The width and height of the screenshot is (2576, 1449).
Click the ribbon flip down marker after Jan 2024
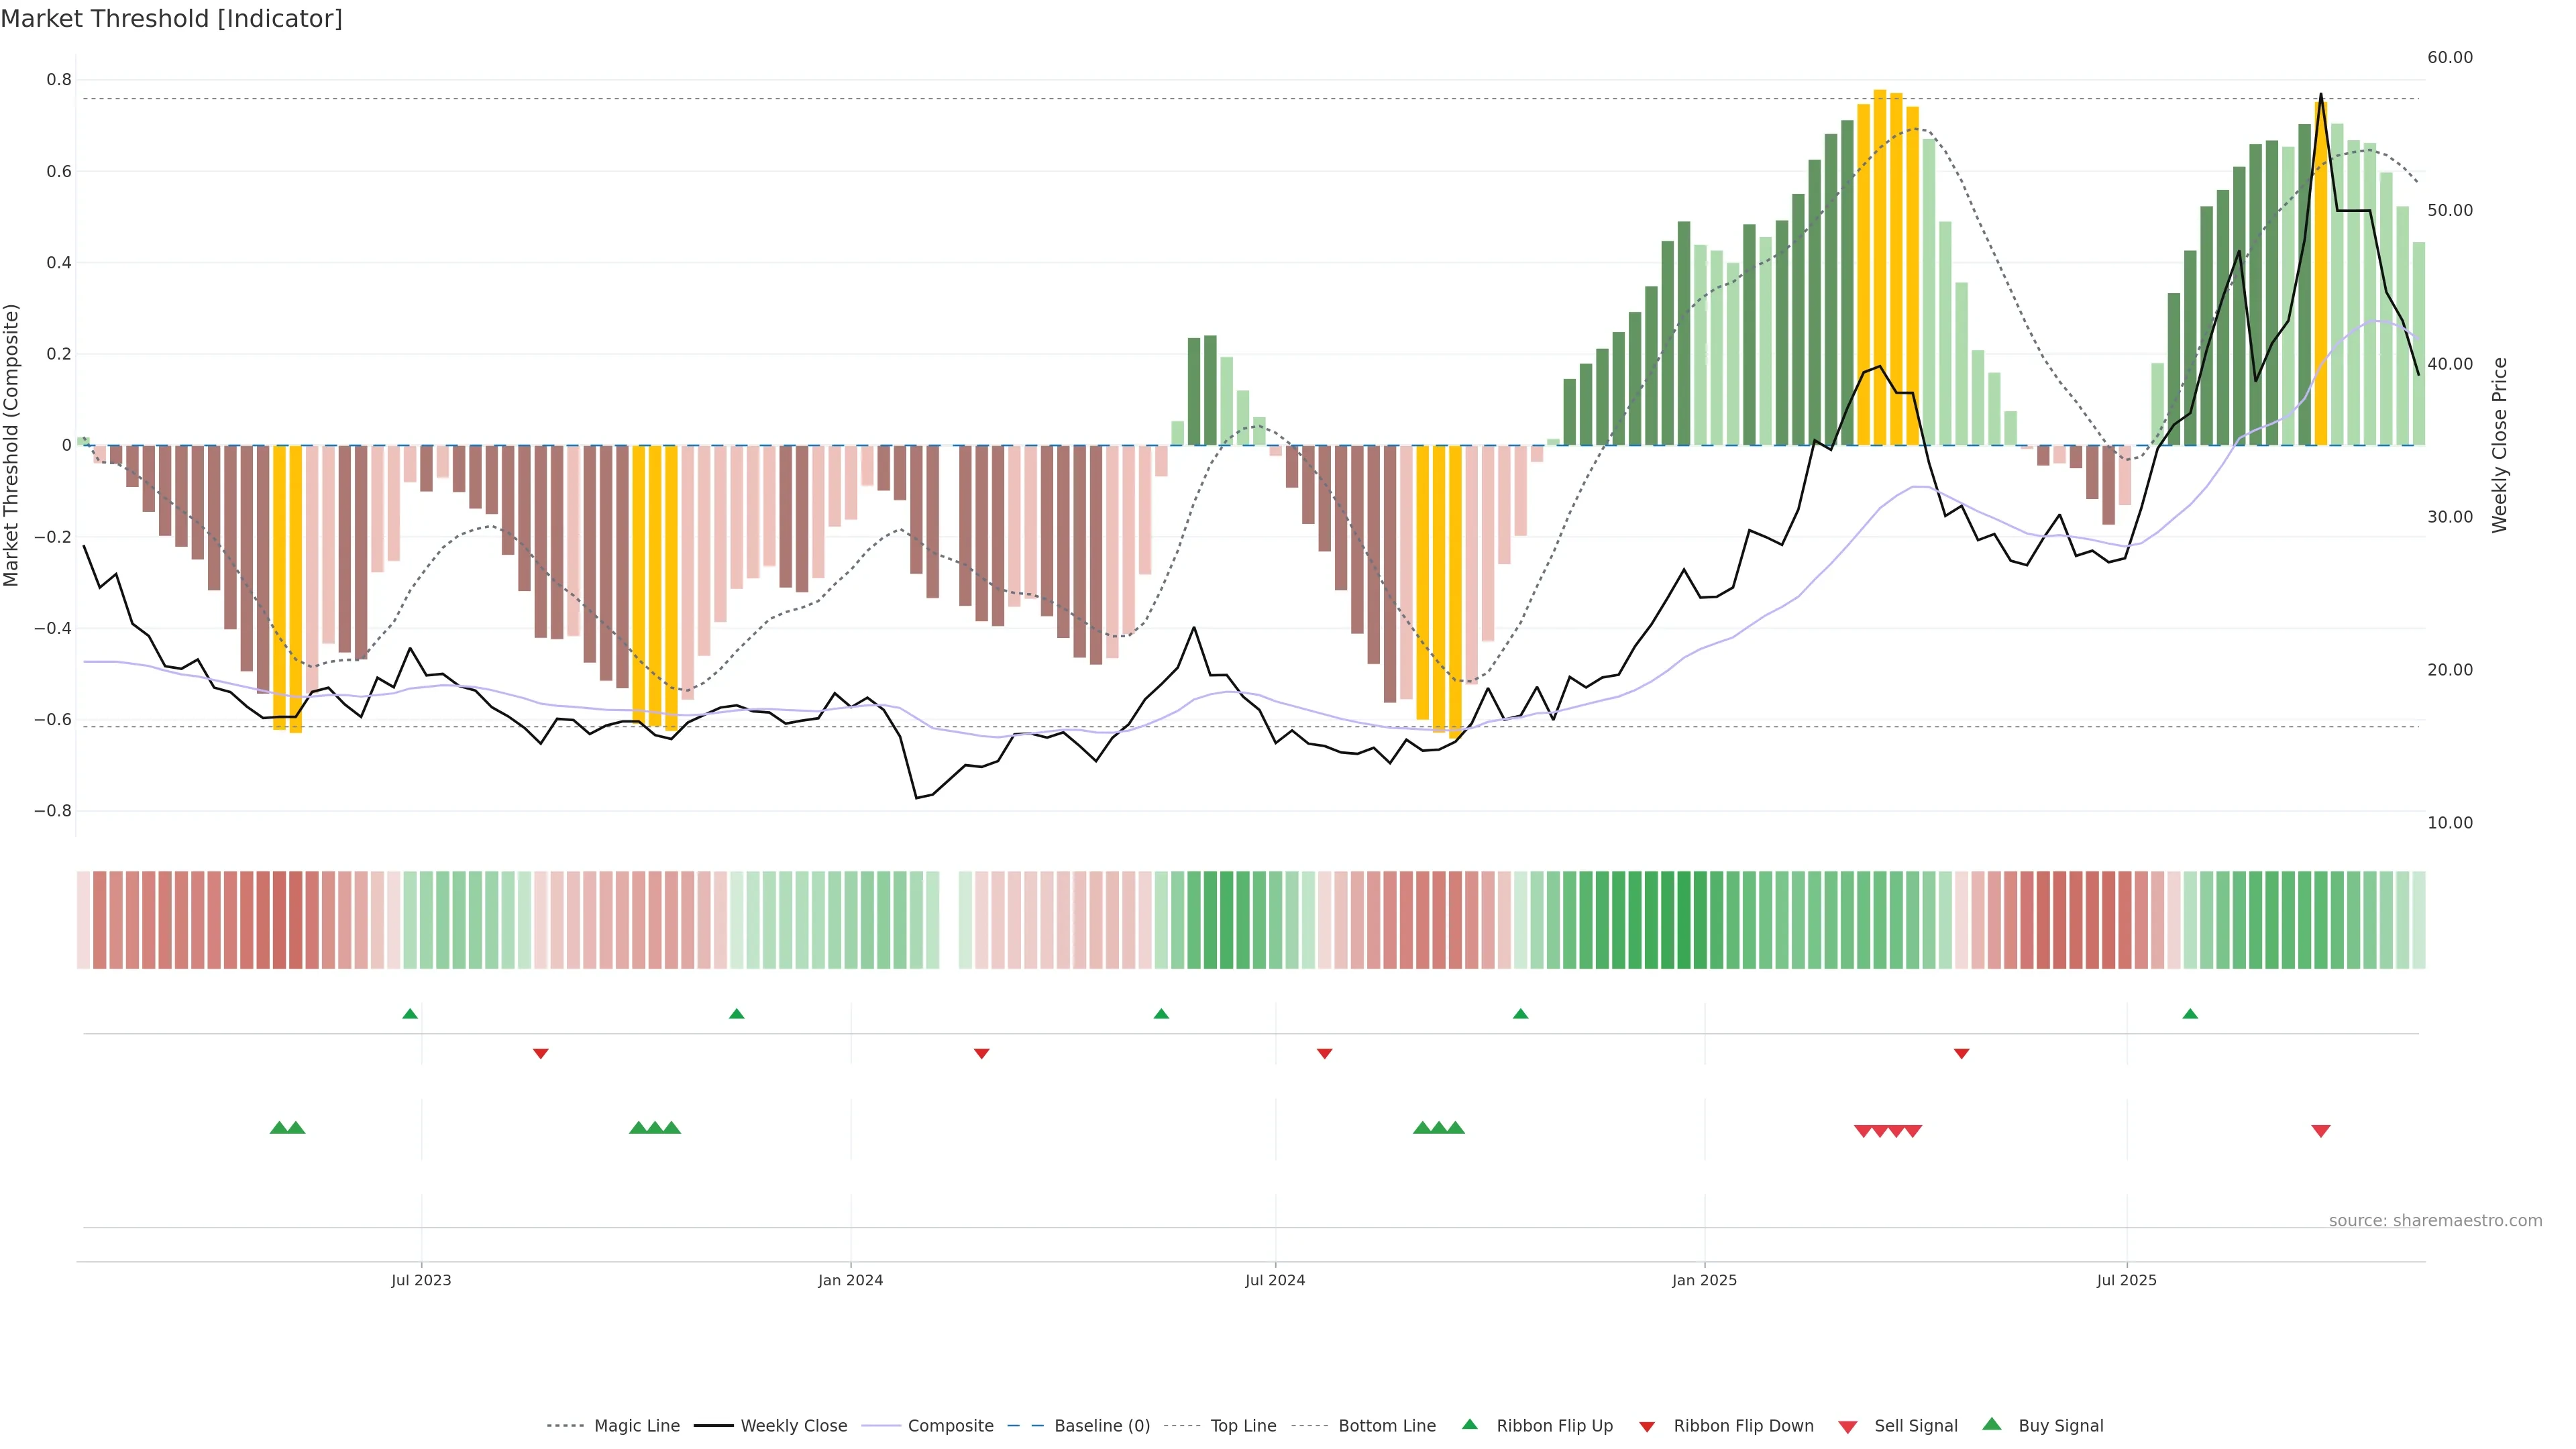[982, 1054]
